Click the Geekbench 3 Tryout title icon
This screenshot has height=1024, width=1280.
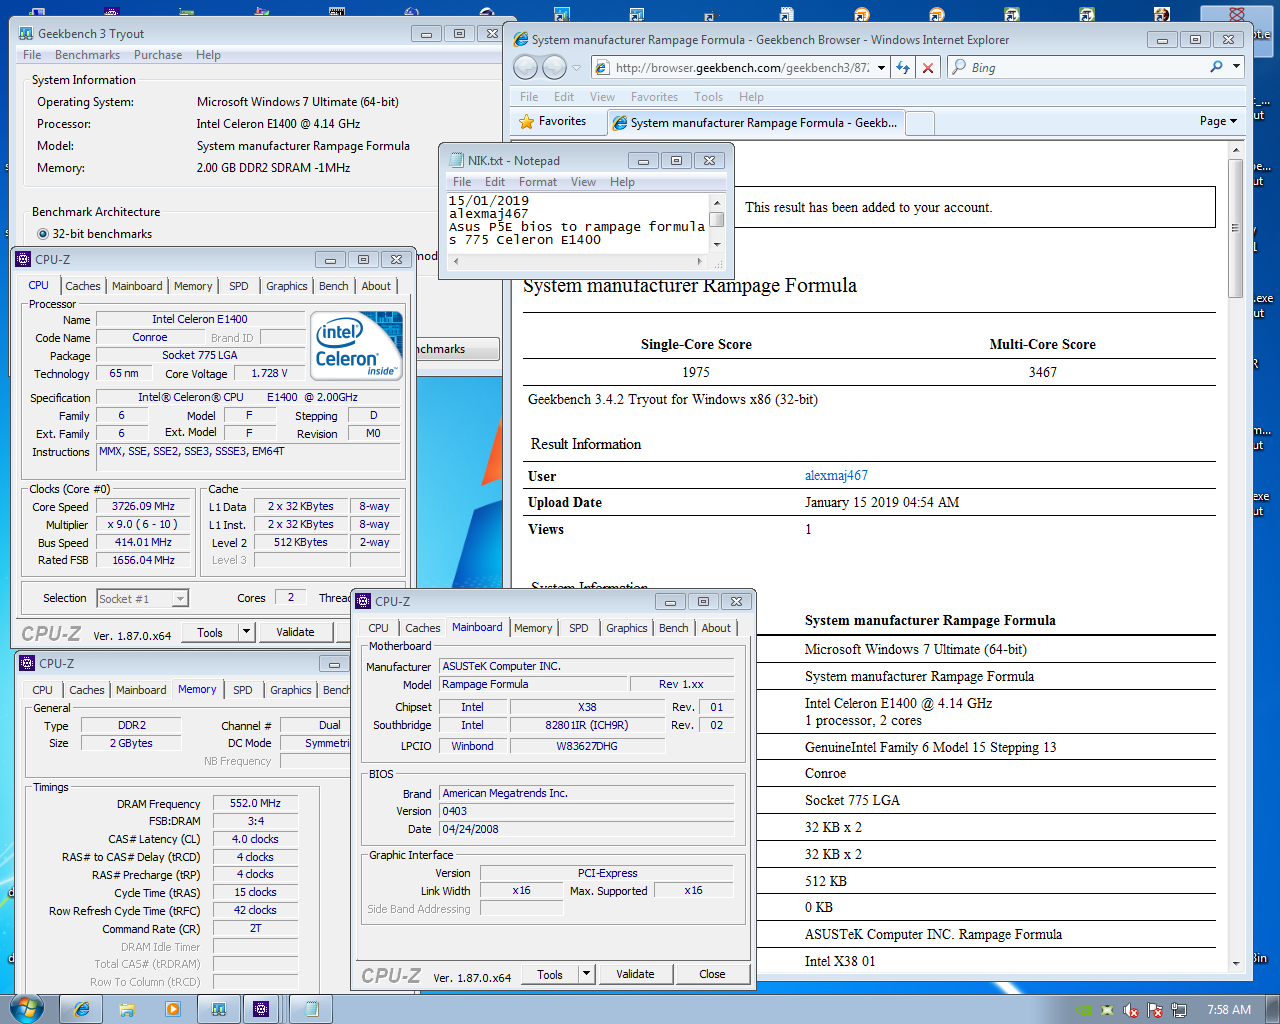tap(27, 33)
